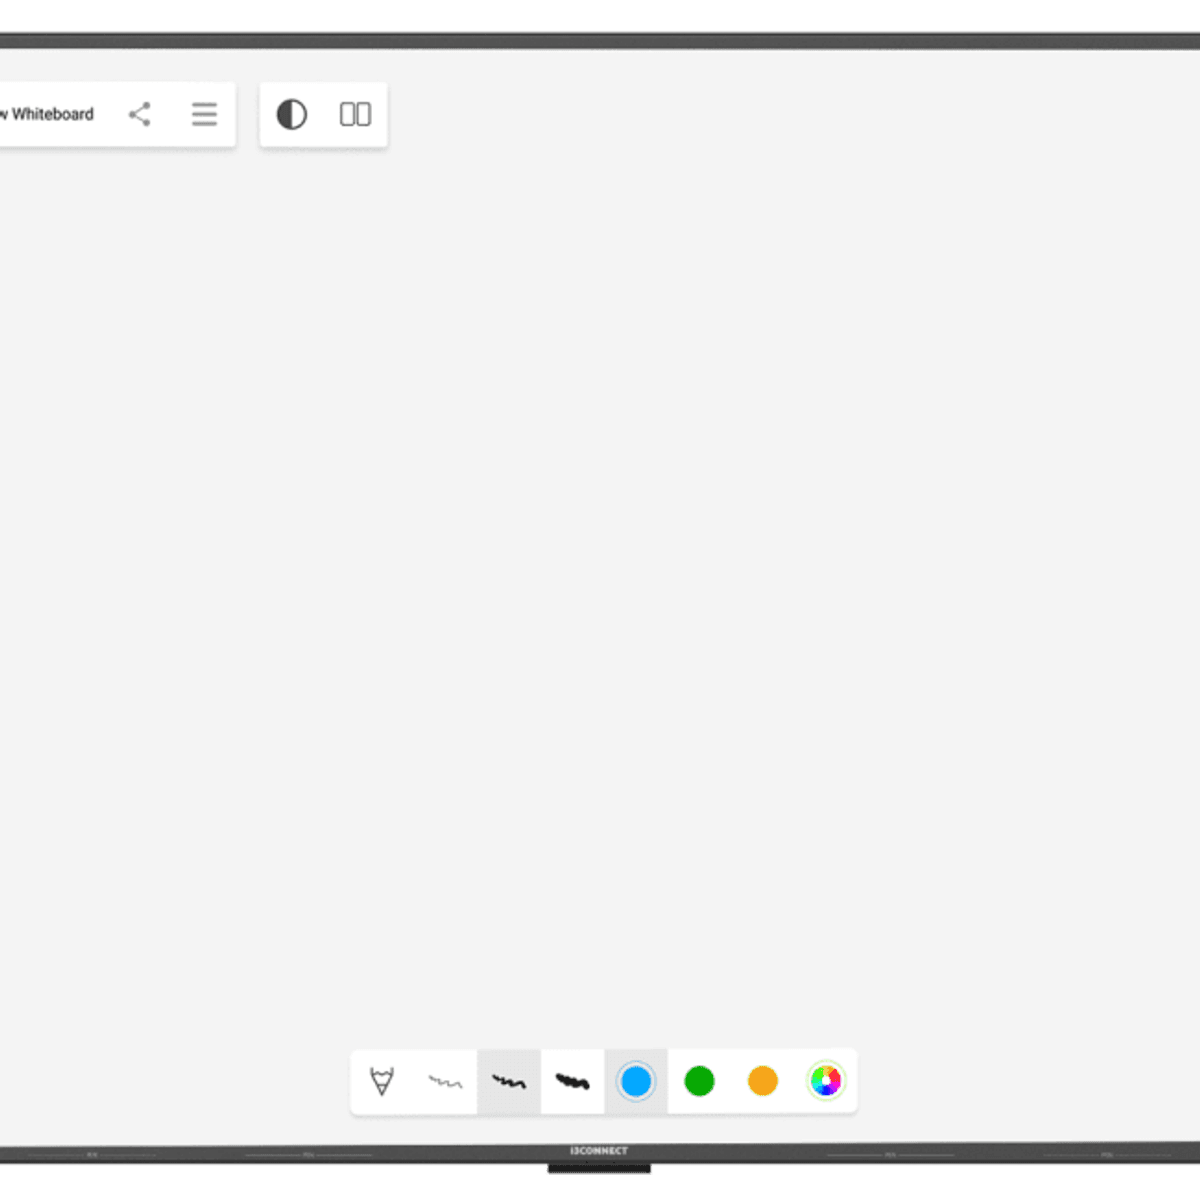This screenshot has width=1200, height=1200.
Task: Open the rainbow color wheel picker
Action: (826, 1081)
